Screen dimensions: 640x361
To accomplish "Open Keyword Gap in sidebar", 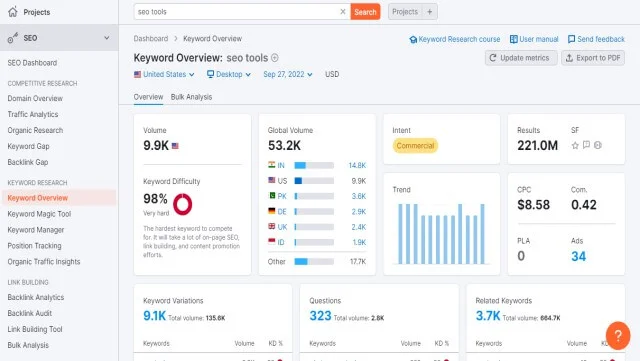I will pos(29,146).
